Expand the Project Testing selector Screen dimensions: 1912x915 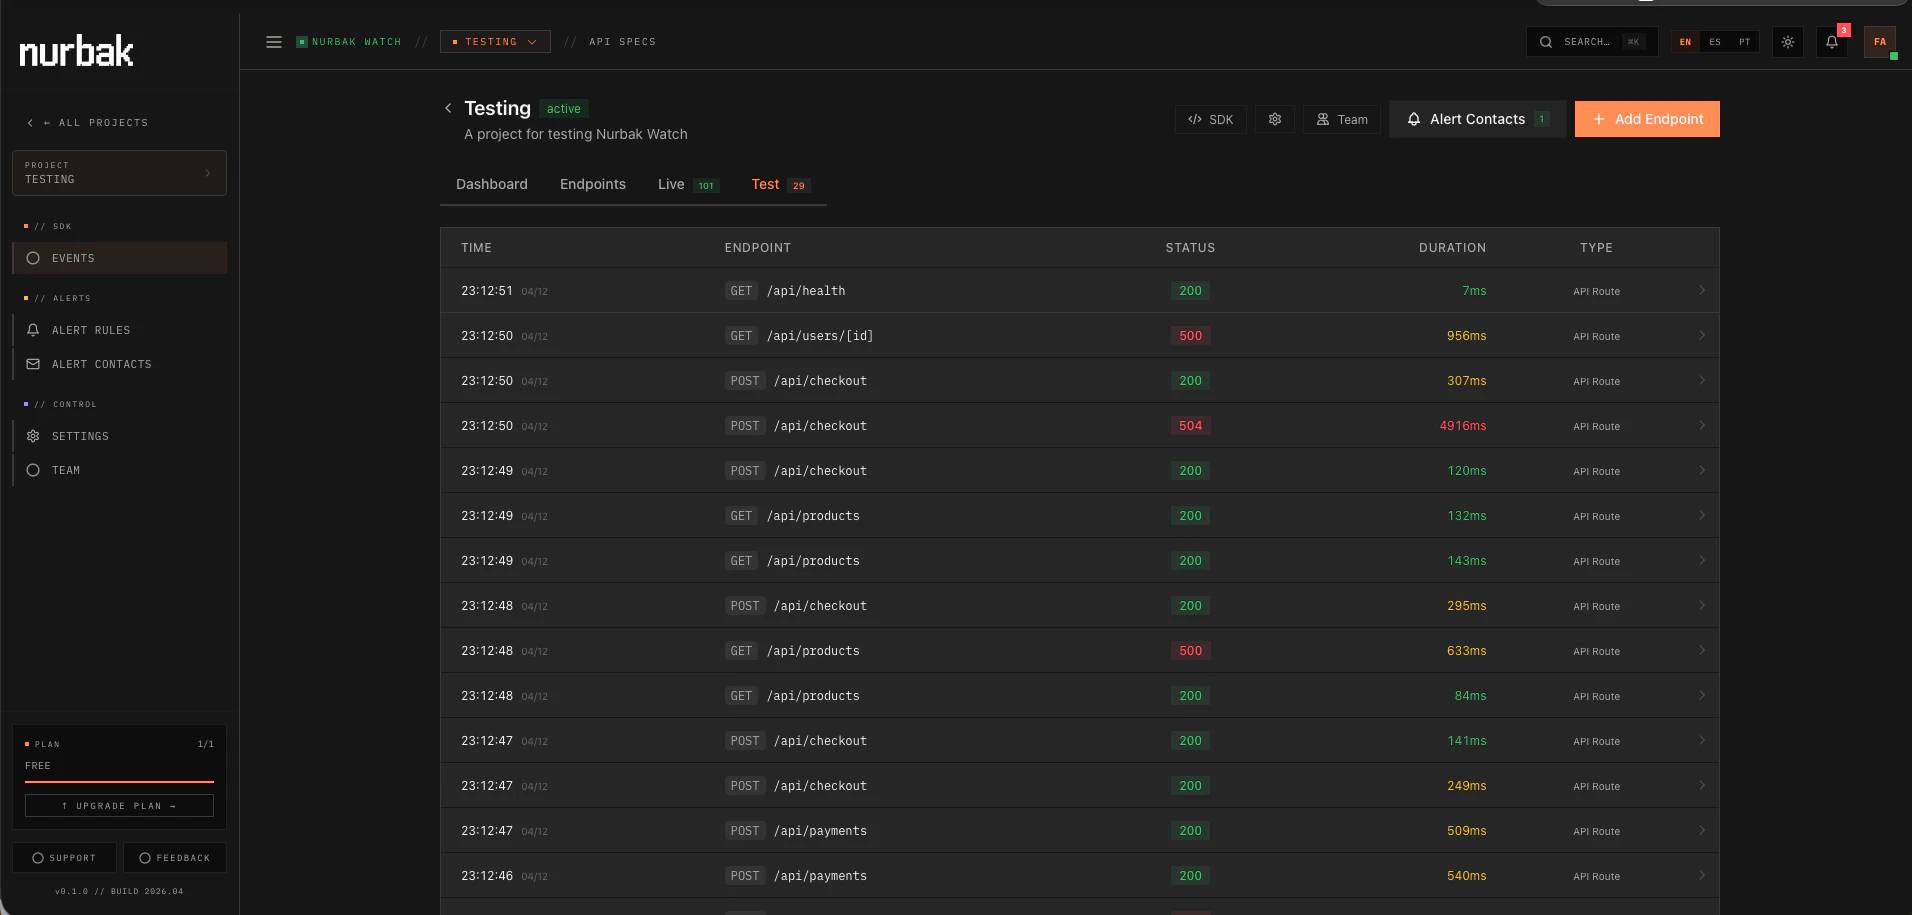pyautogui.click(x=119, y=173)
